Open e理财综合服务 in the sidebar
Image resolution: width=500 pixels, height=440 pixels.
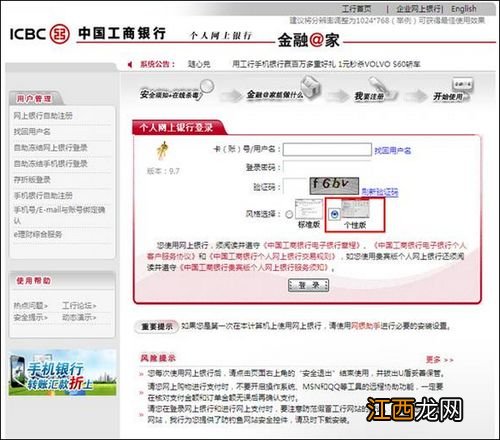[38, 234]
